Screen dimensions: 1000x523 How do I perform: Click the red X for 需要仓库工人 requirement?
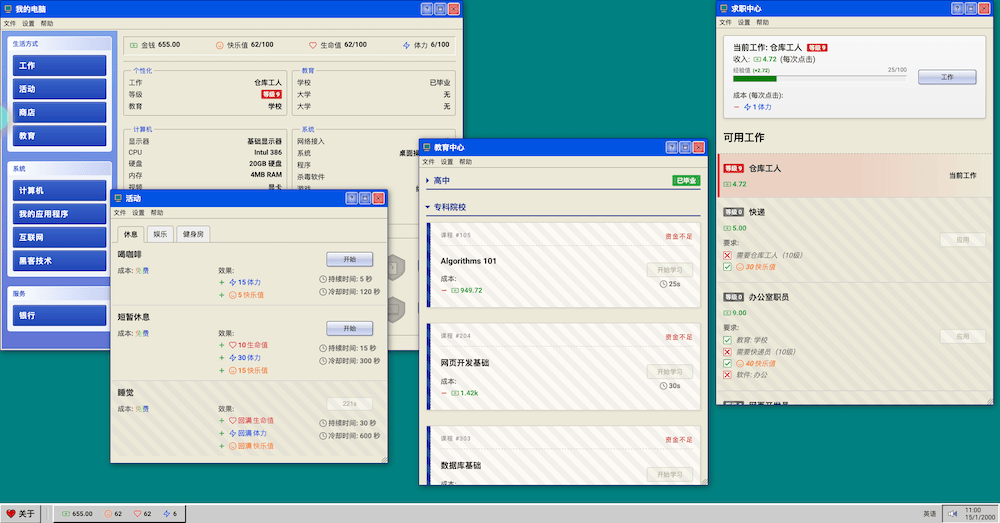pyautogui.click(x=727, y=255)
